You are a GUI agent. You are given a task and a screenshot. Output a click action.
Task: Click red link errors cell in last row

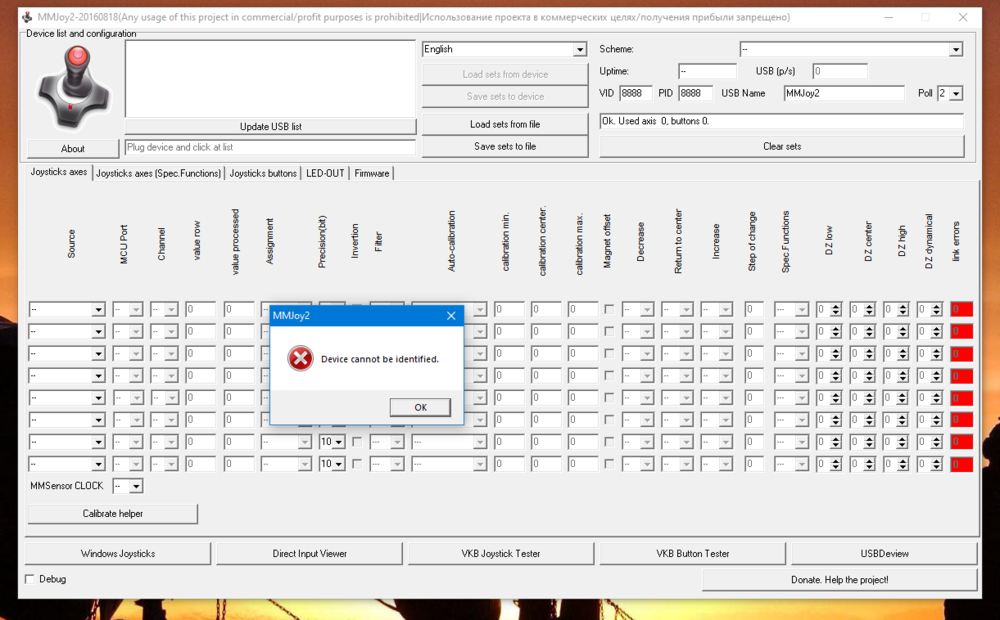(x=961, y=464)
